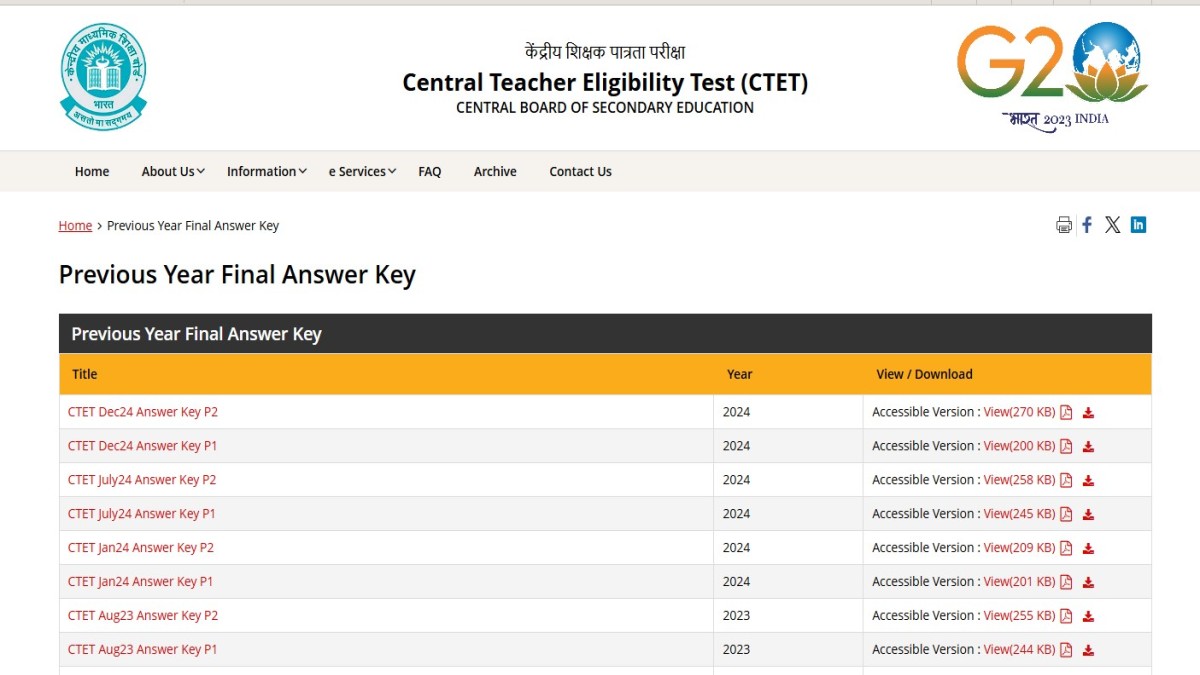Share page via X (Twitter) icon
Screen dimensions: 1200x675
1112,225
